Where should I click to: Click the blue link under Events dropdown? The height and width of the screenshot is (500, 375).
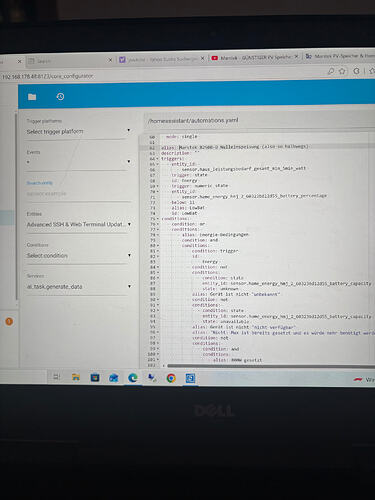[x=39, y=183]
